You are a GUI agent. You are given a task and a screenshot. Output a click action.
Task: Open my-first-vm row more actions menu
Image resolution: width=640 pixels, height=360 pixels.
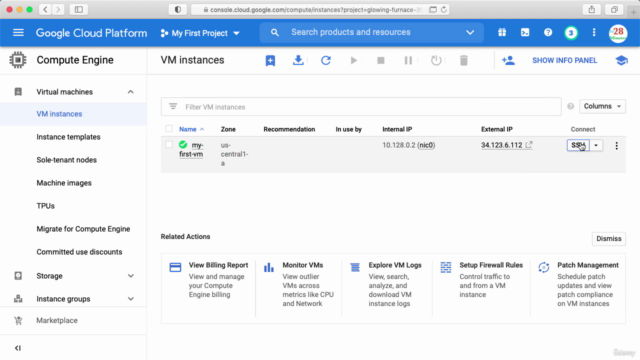(x=616, y=145)
